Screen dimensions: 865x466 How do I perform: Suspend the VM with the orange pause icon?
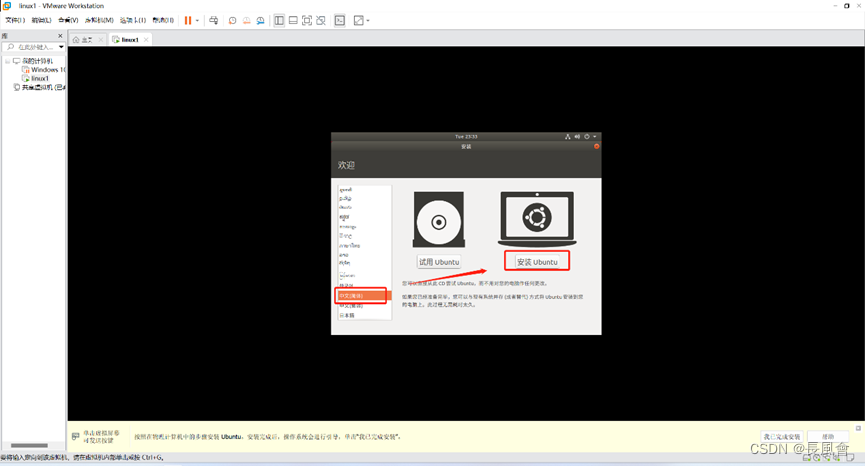tap(188, 20)
